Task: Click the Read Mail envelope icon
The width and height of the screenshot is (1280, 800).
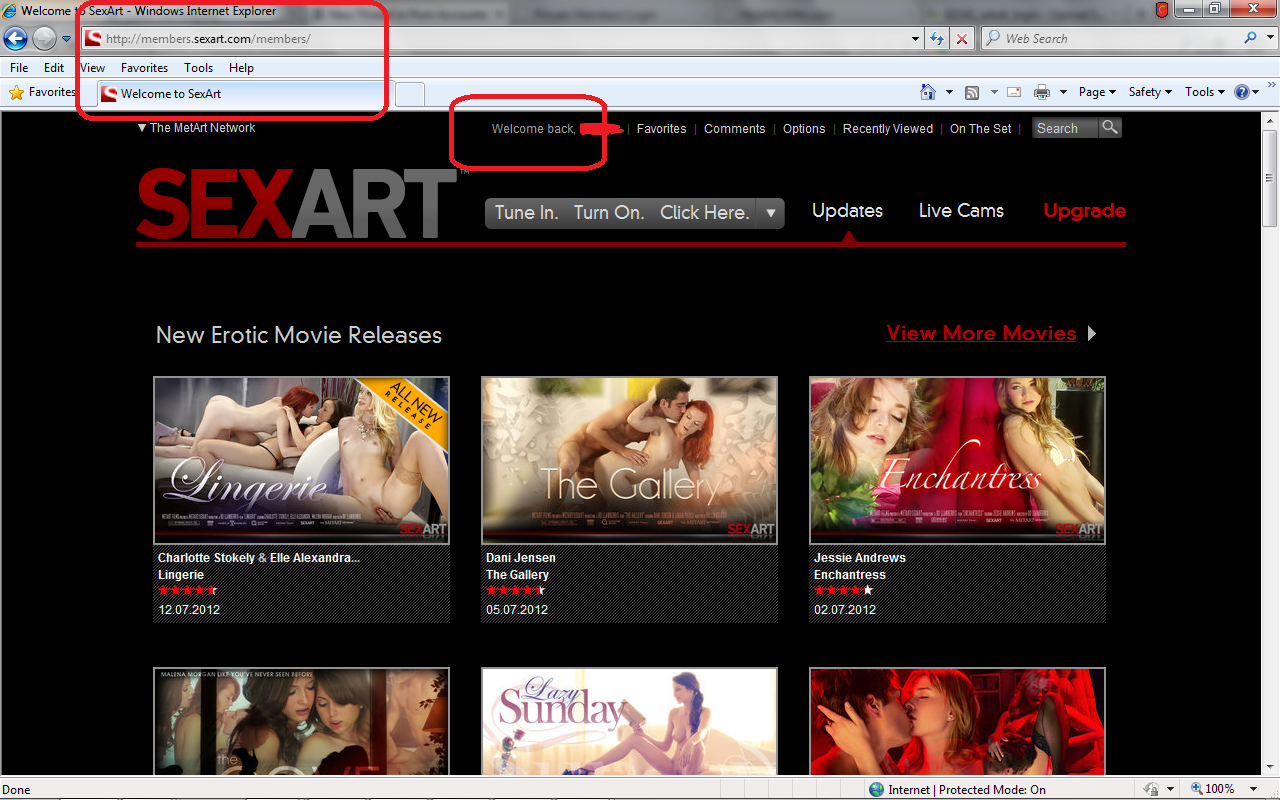Action: [1014, 92]
